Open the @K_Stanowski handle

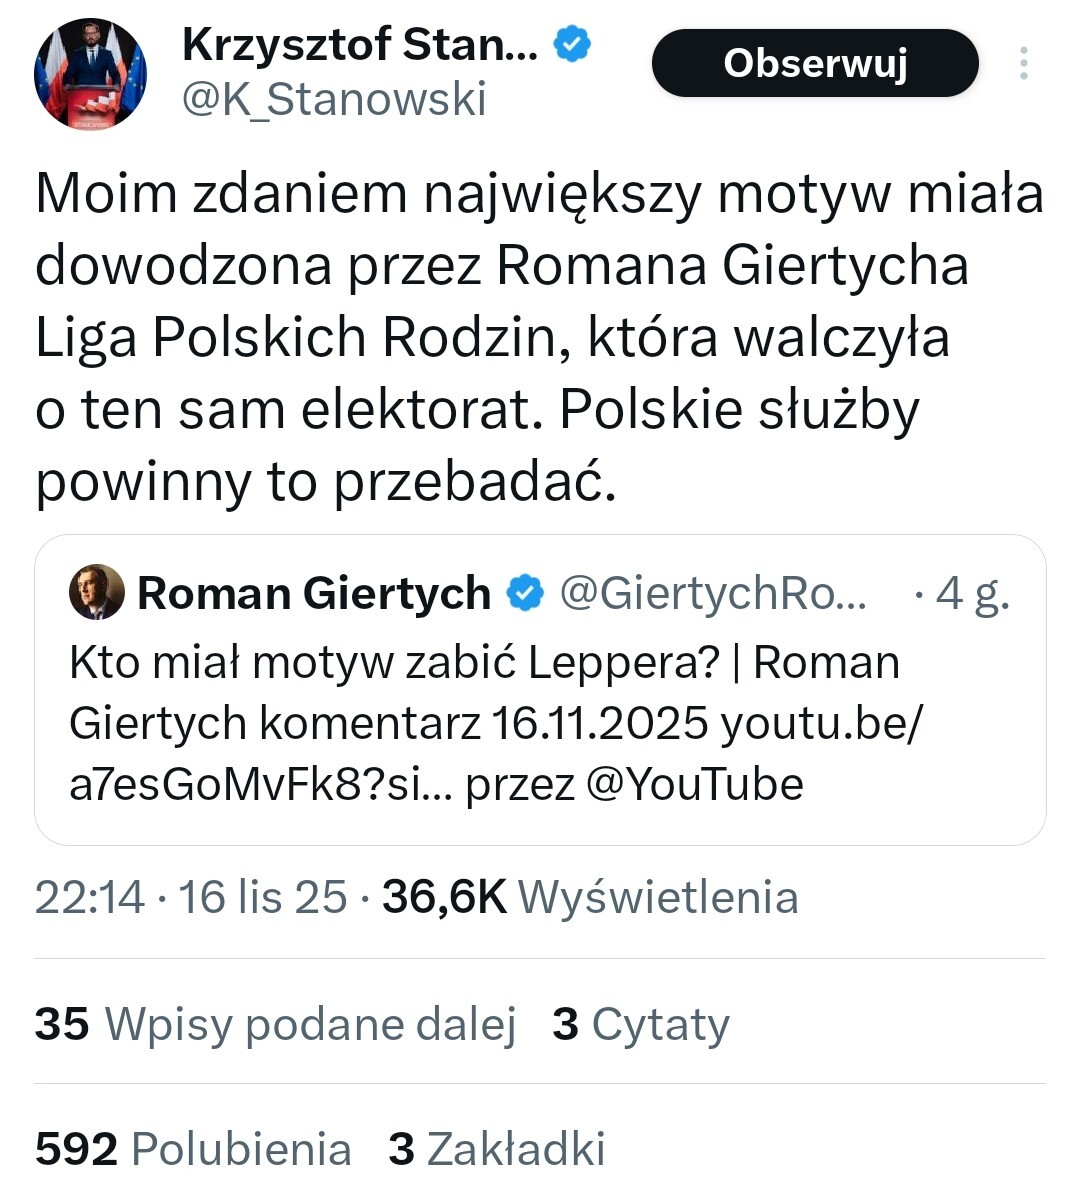click(x=334, y=100)
